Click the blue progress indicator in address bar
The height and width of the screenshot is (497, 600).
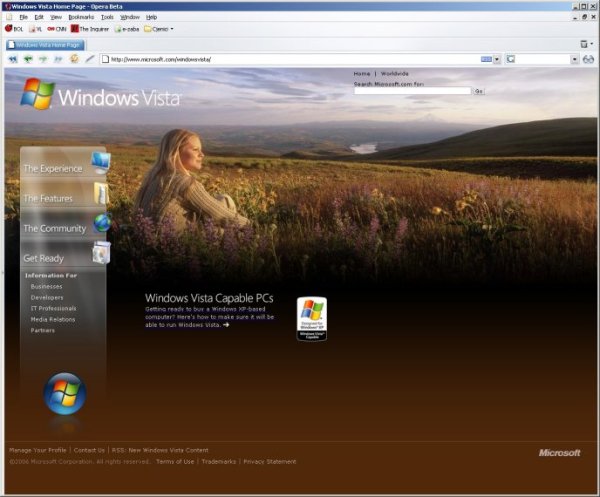click(486, 59)
